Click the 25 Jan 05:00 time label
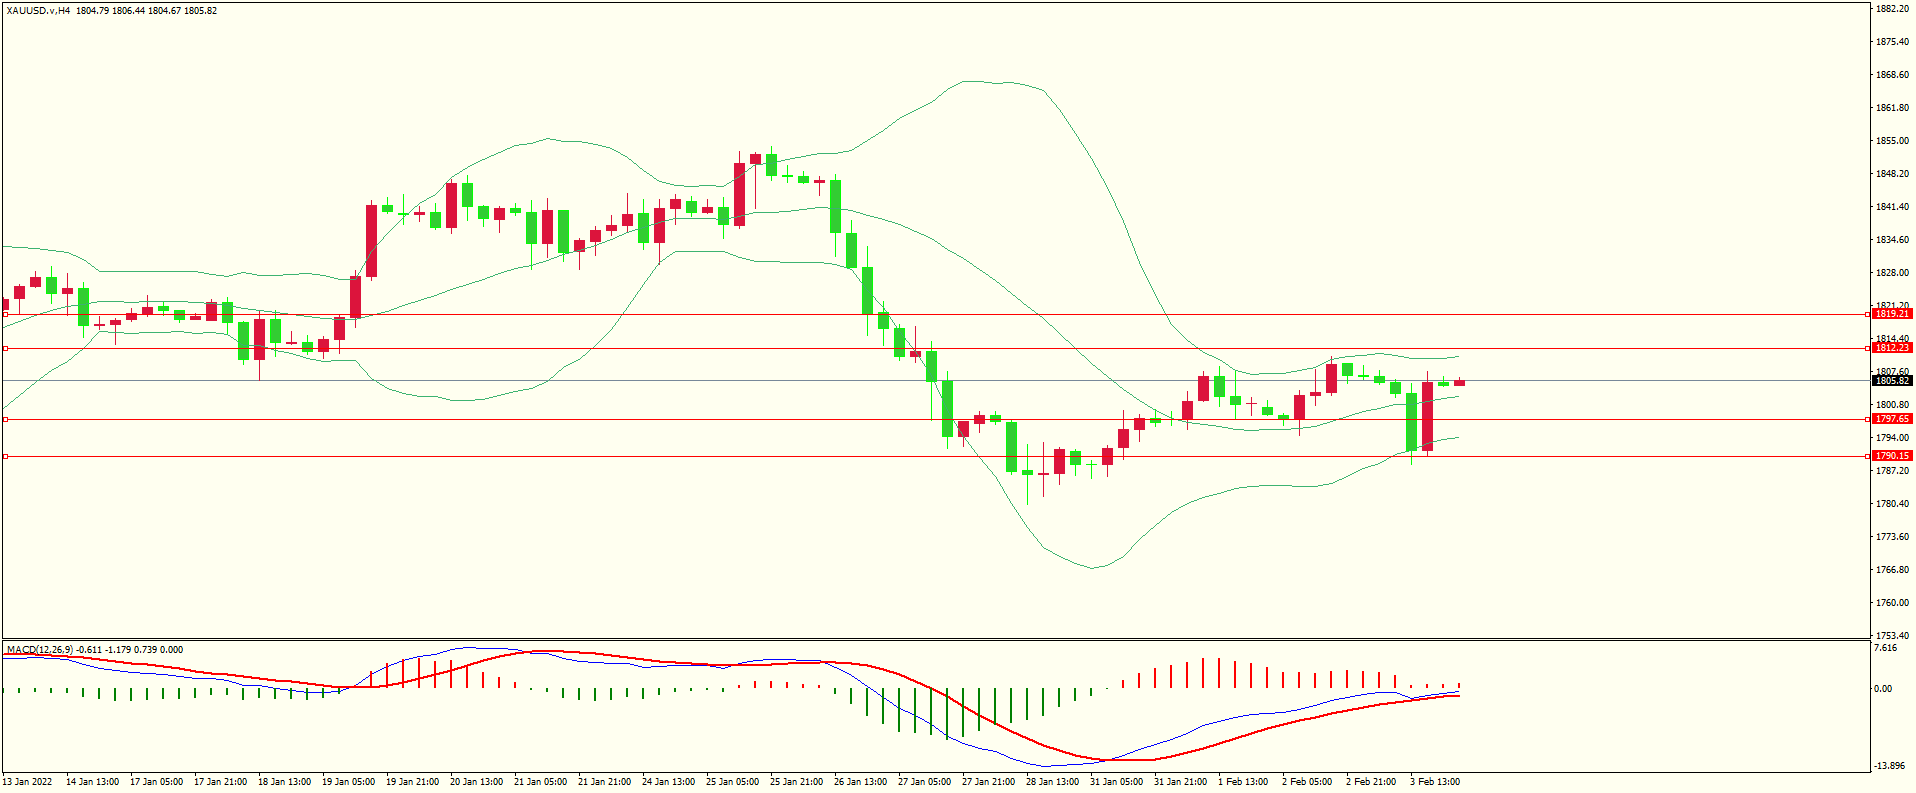The width and height of the screenshot is (1916, 793). click(732, 782)
